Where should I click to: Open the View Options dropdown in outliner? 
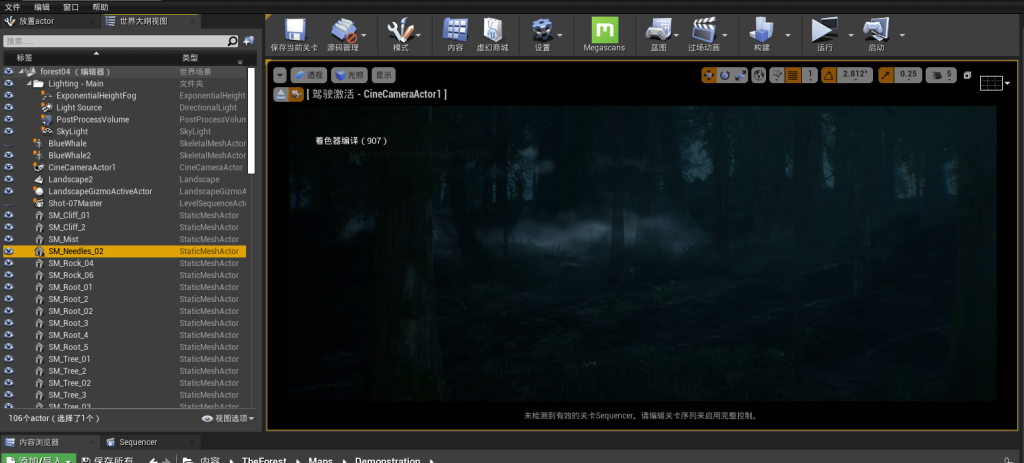(x=228, y=418)
